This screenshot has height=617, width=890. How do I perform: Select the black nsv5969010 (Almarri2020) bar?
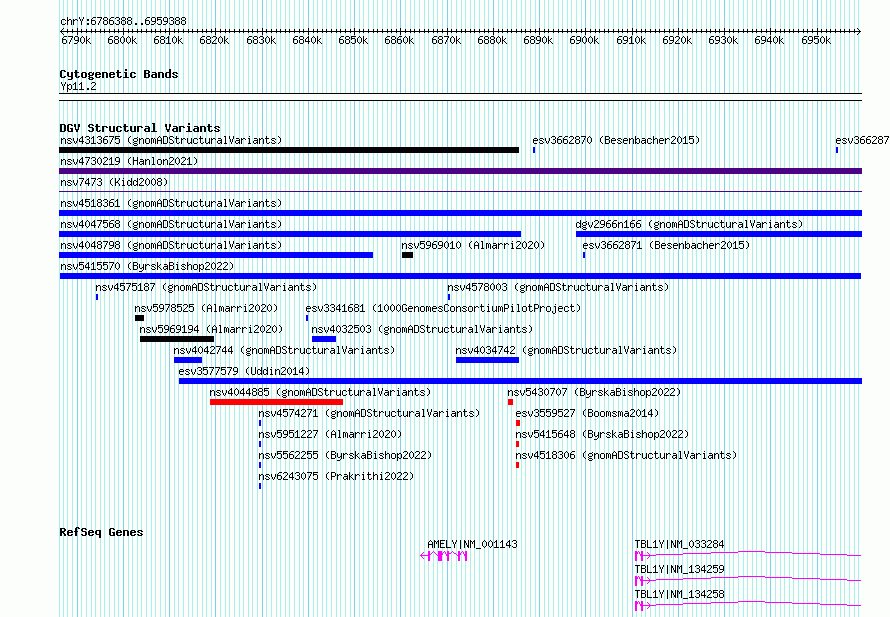[407, 255]
